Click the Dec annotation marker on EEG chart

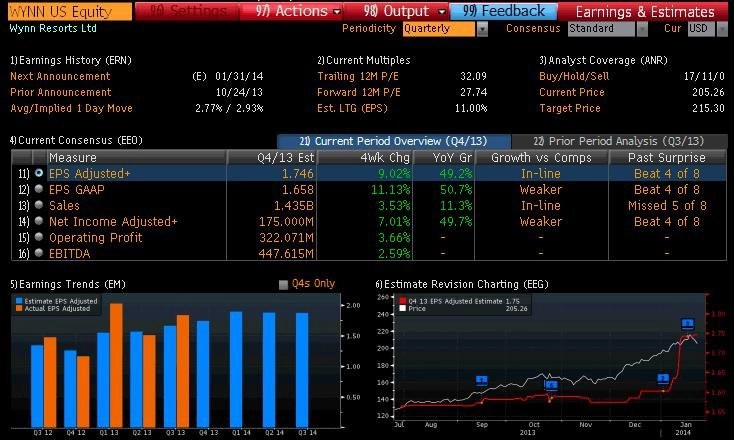(x=663, y=378)
